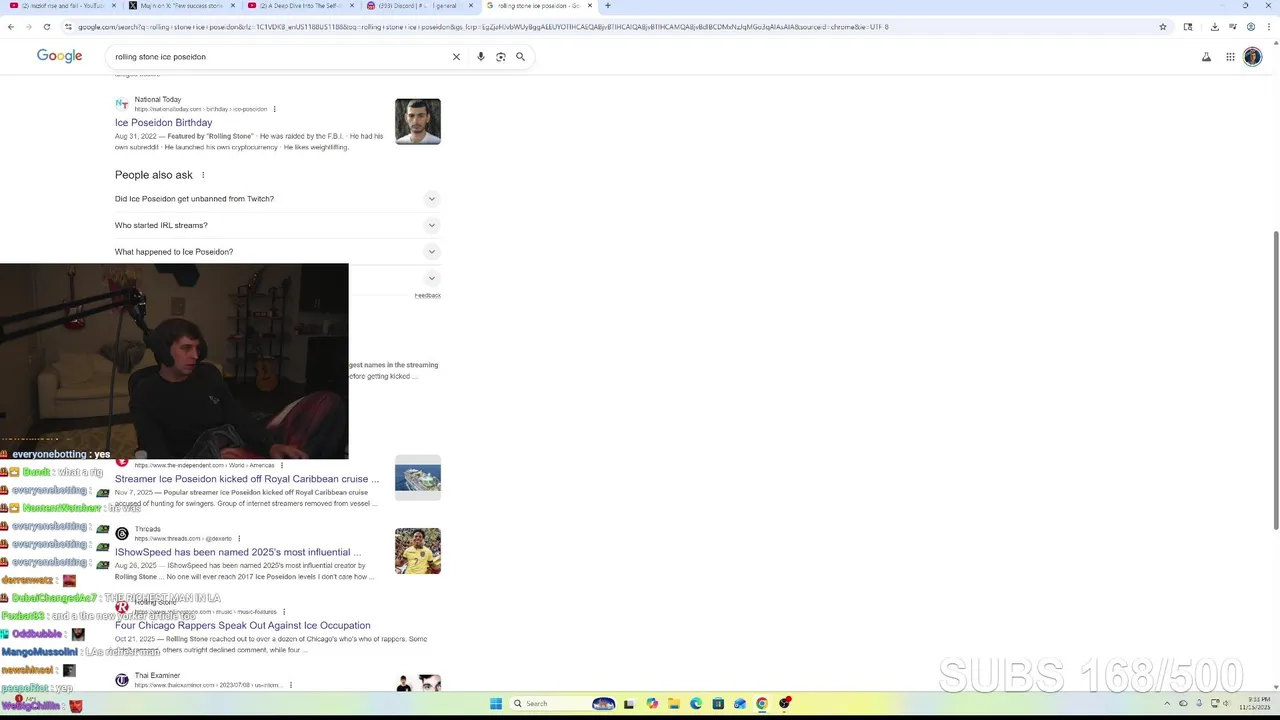Image resolution: width=1280 pixels, height=720 pixels.
Task: Search by image with Google Lens icon
Action: click(x=501, y=57)
